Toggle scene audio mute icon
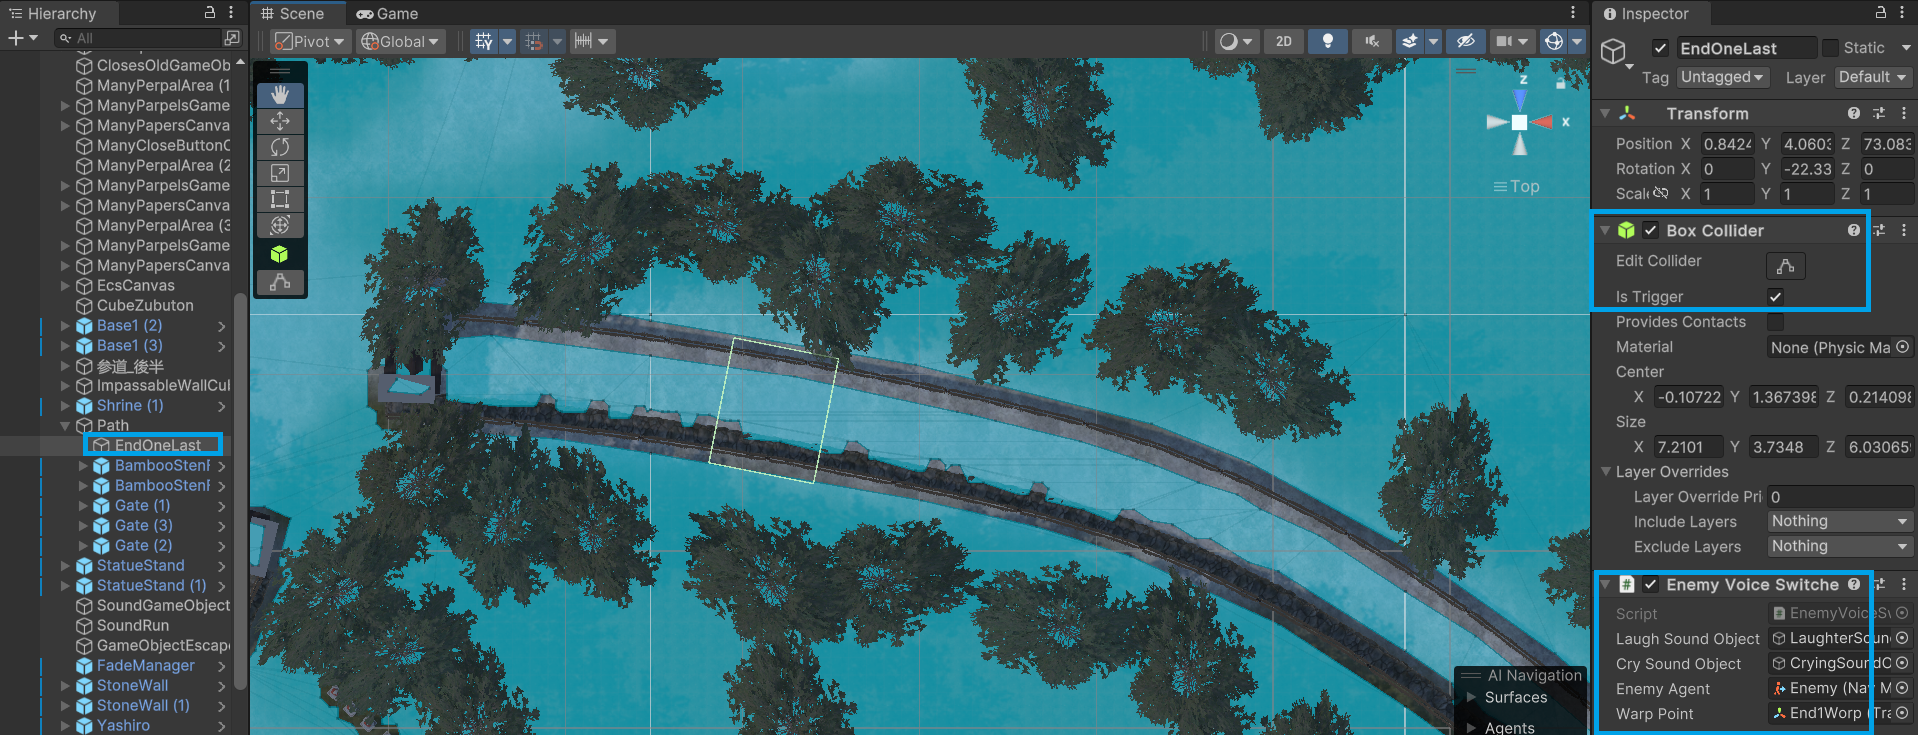This screenshot has width=1918, height=735. 1371,41
